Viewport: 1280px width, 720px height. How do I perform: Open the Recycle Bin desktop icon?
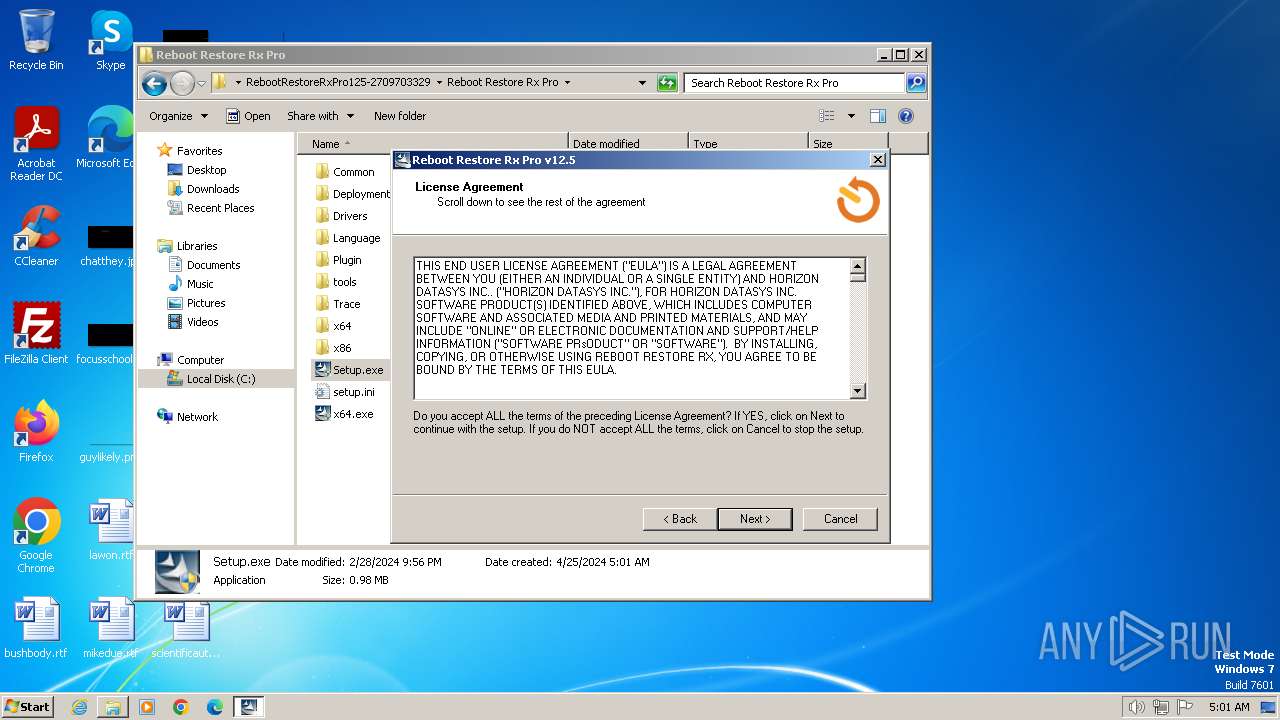coord(36,40)
